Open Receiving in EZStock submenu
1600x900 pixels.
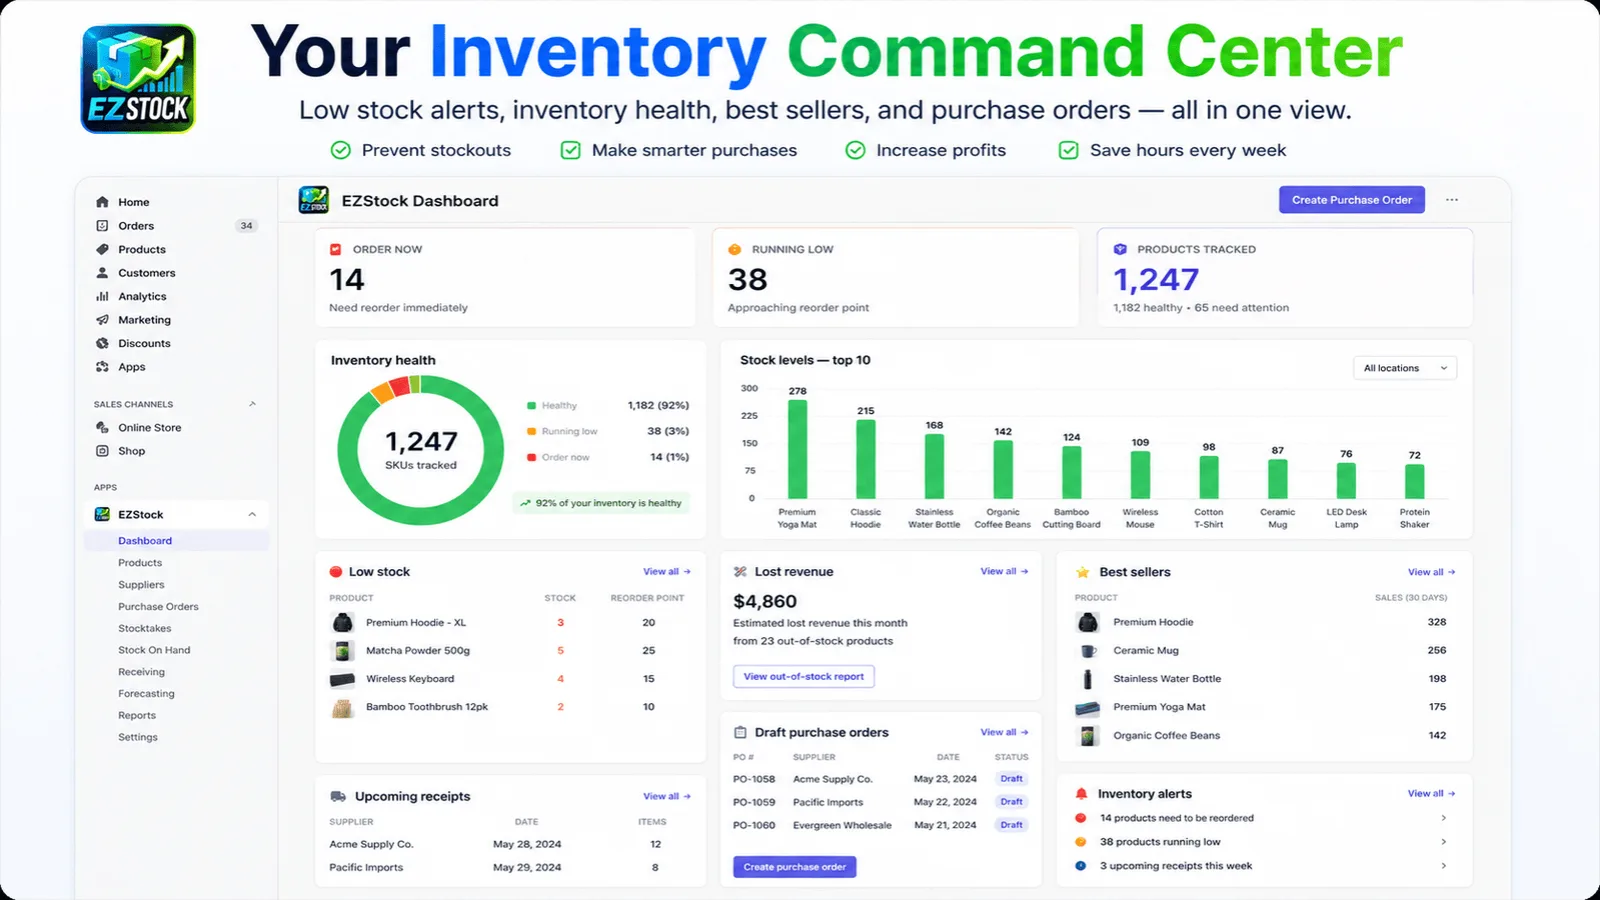coord(141,672)
